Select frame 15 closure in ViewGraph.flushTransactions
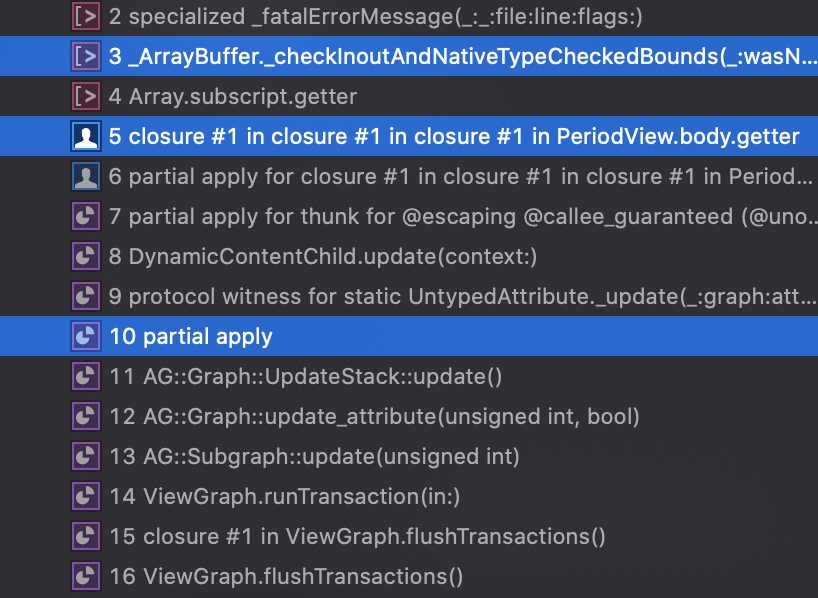The height and width of the screenshot is (598, 818). pyautogui.click(x=357, y=537)
